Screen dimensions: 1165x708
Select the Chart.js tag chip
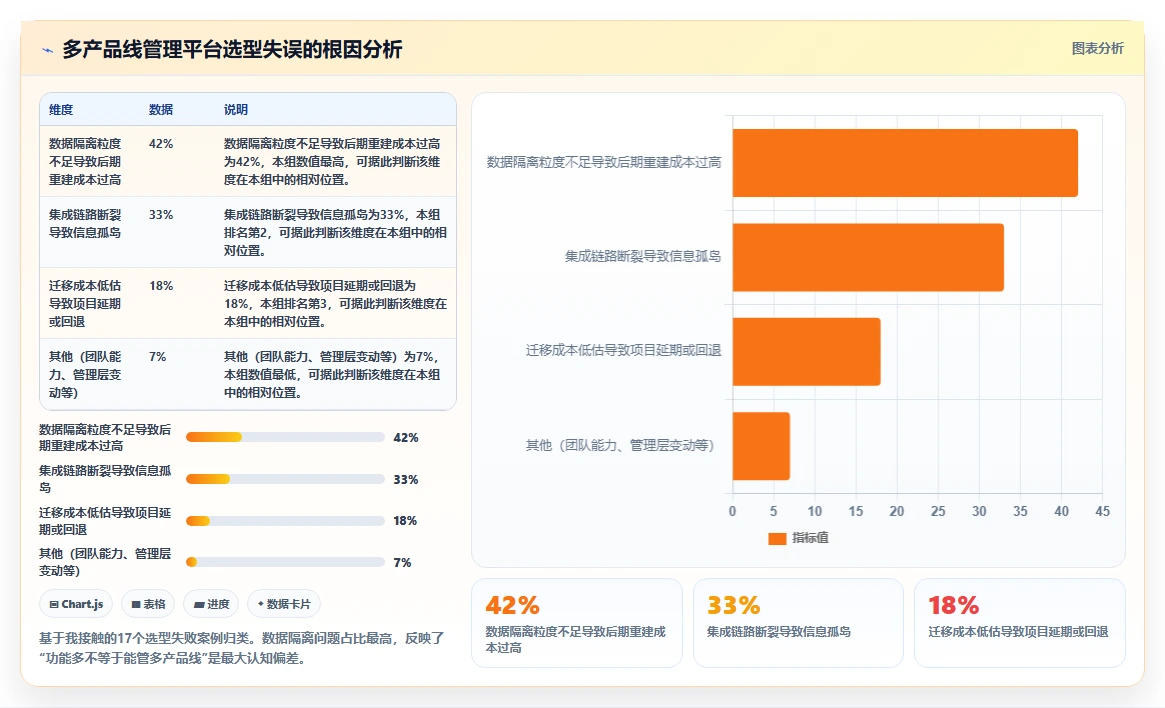[76, 604]
